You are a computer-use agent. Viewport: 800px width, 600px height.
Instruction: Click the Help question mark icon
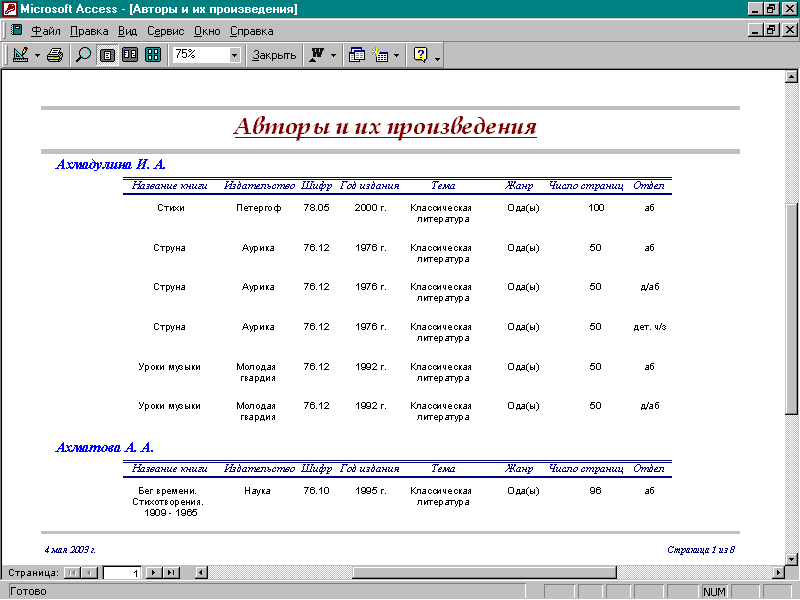[421, 55]
